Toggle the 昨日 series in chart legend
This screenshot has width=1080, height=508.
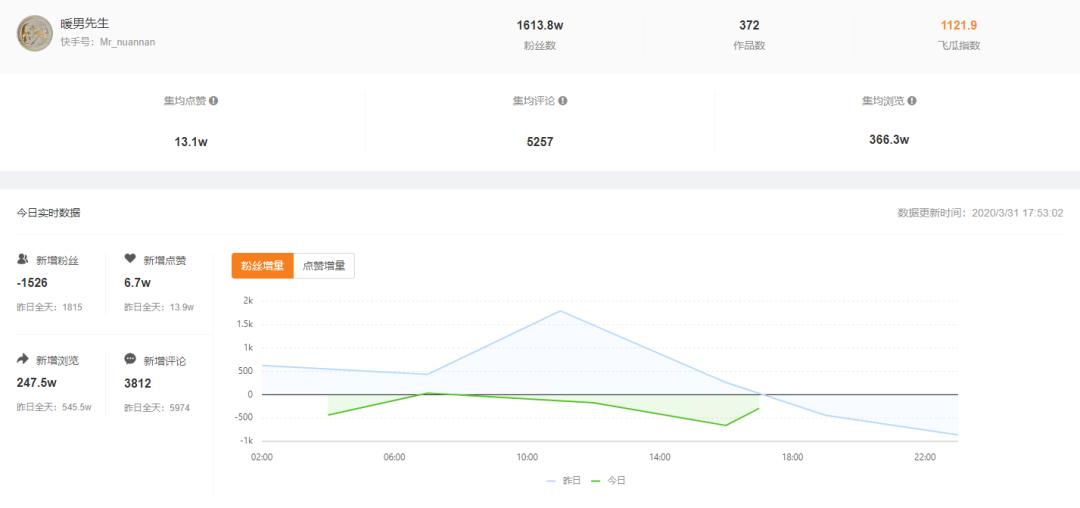coord(564,481)
